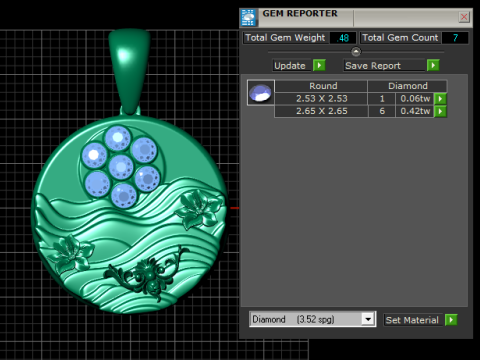Select the center gem on the pendant
The image size is (480, 360).
121,167
